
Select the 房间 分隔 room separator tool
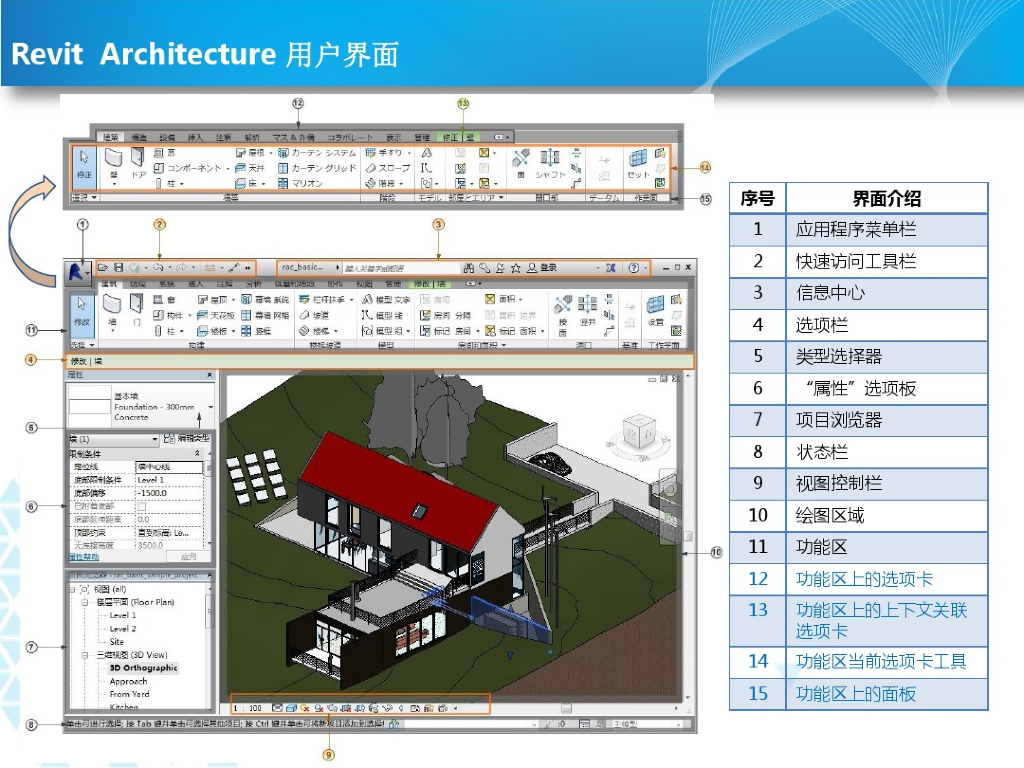click(x=445, y=315)
